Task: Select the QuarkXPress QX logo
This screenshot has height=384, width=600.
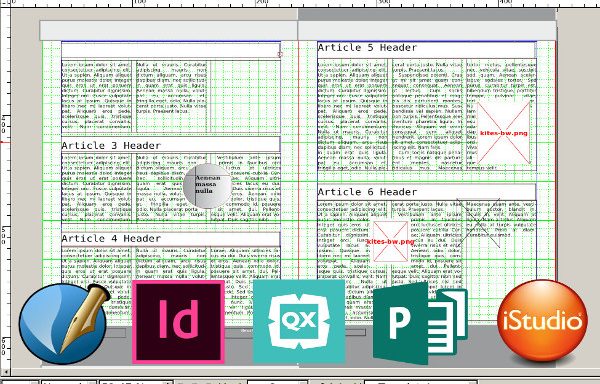Action: (x=299, y=321)
